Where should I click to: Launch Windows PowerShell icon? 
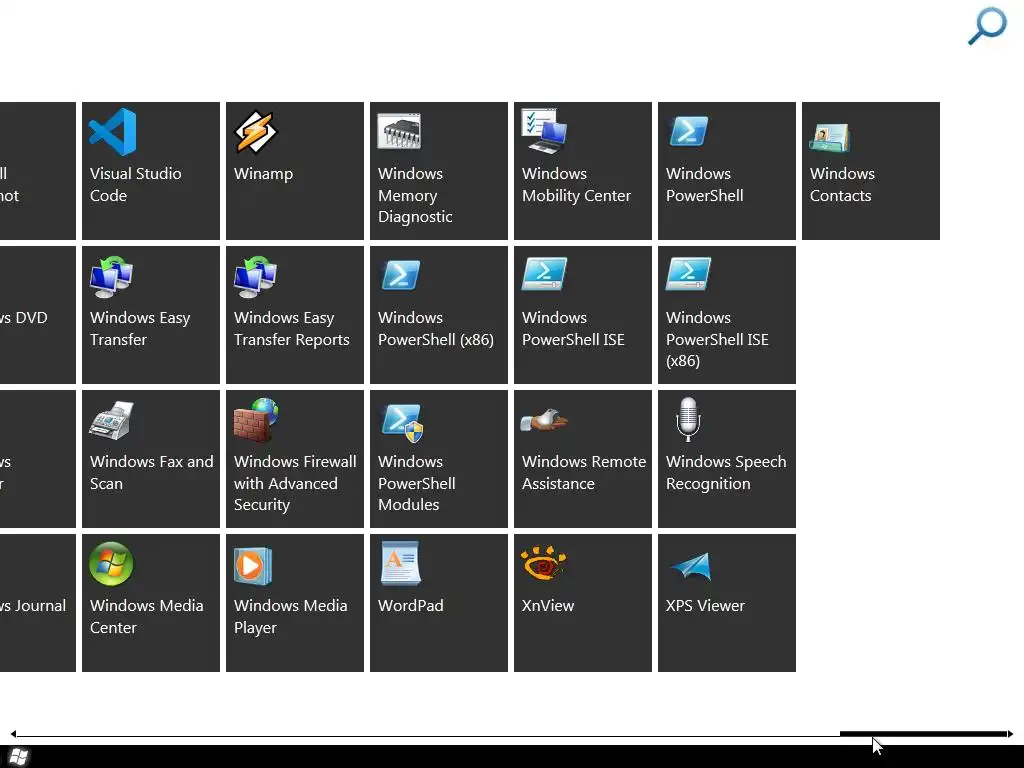pyautogui.click(x=688, y=131)
